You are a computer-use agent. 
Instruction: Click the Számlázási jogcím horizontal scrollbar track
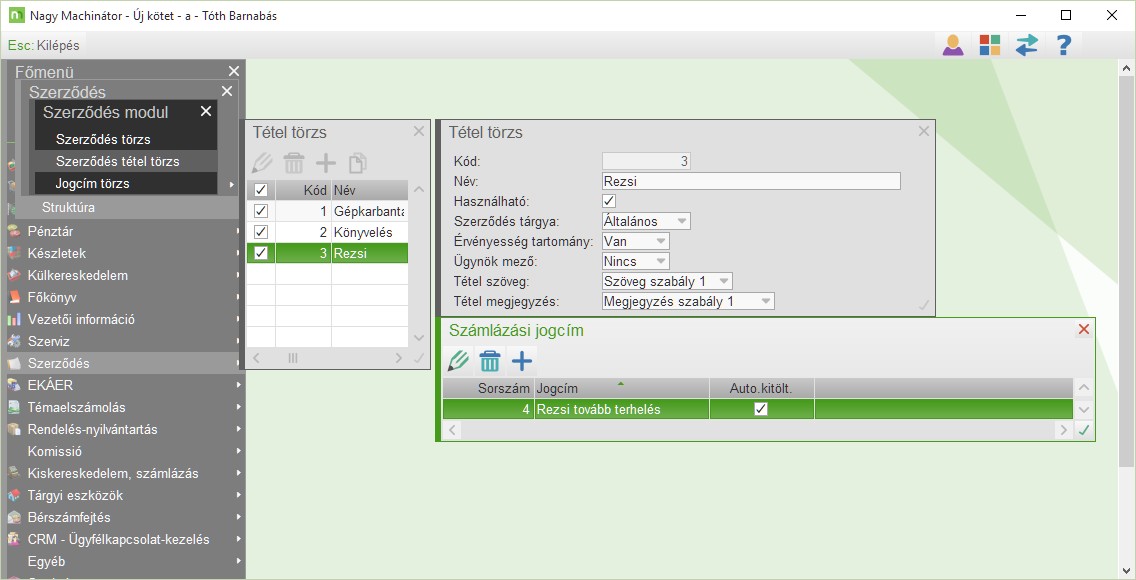757,430
